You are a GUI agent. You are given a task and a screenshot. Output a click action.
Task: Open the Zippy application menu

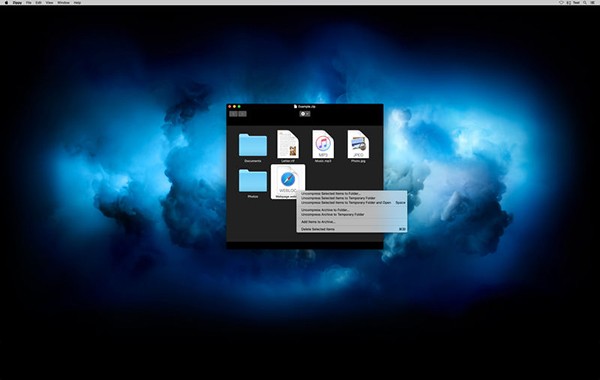pos(17,2)
